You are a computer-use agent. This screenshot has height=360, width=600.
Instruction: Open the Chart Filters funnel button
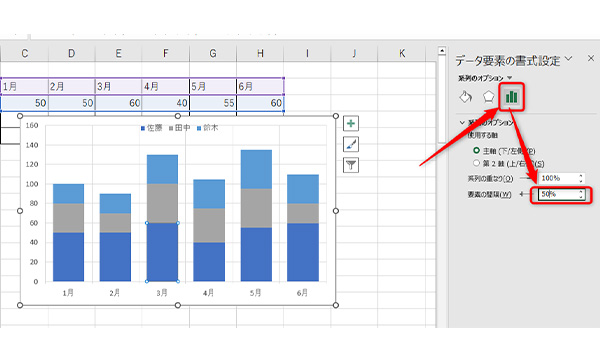coord(351,165)
